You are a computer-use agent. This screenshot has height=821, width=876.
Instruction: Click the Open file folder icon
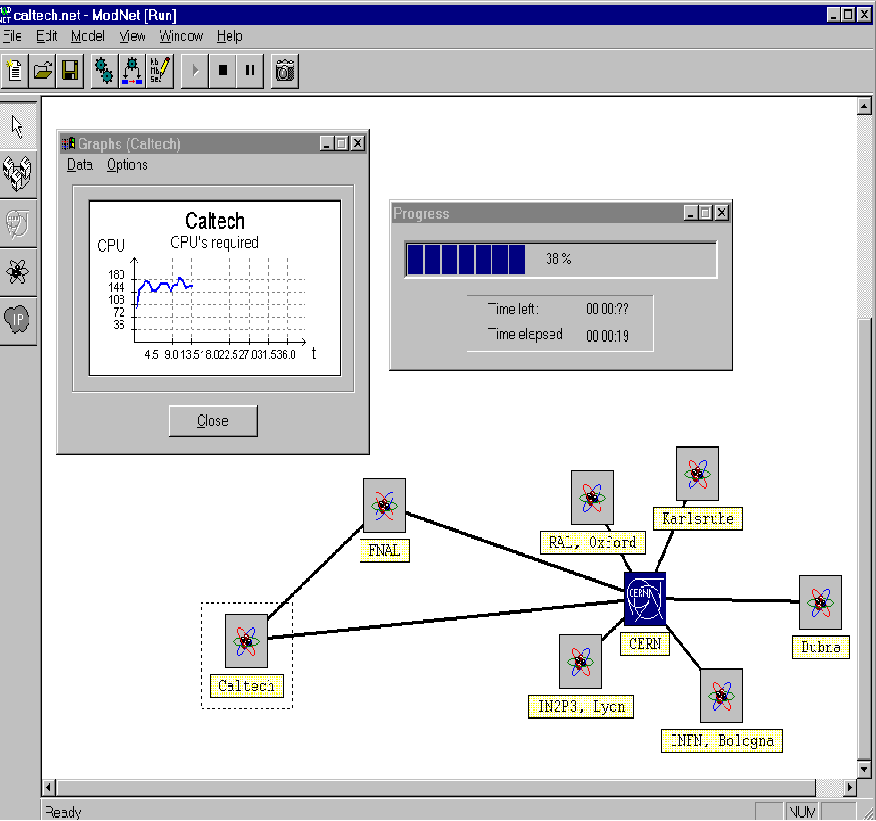[43, 70]
